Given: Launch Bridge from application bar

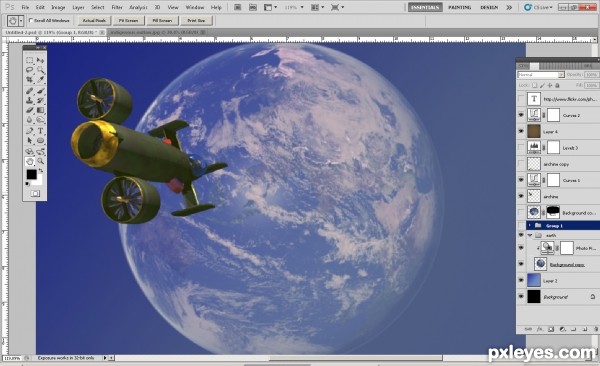Looking at the screenshot, I should click(238, 7).
